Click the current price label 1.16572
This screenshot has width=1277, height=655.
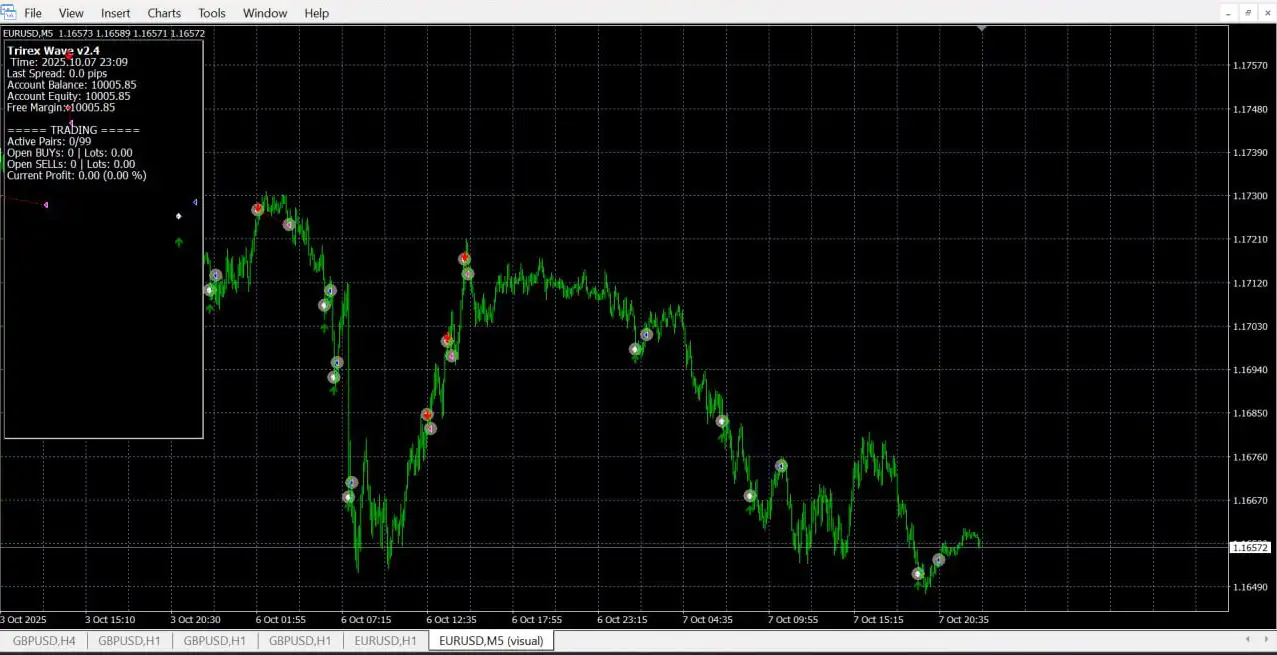(x=1249, y=547)
